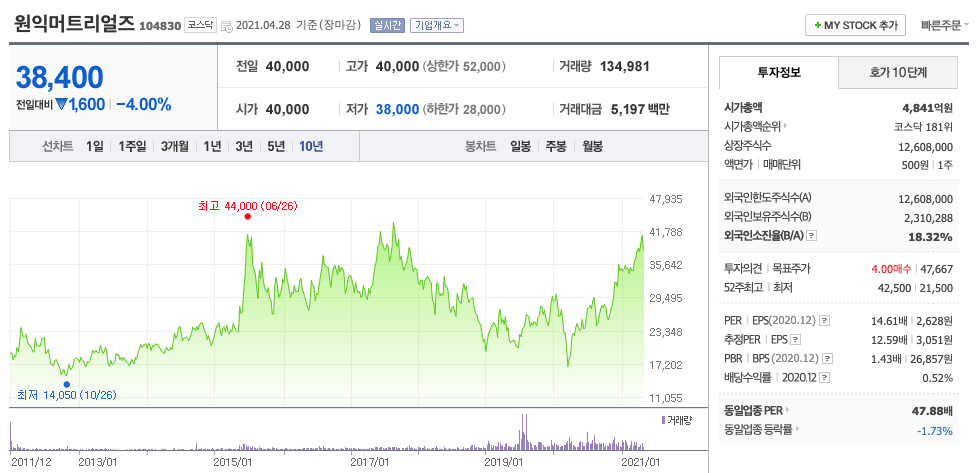This screenshot has height=473, width=978.
Task: Select the 3개월 line chart period
Action: point(174,147)
